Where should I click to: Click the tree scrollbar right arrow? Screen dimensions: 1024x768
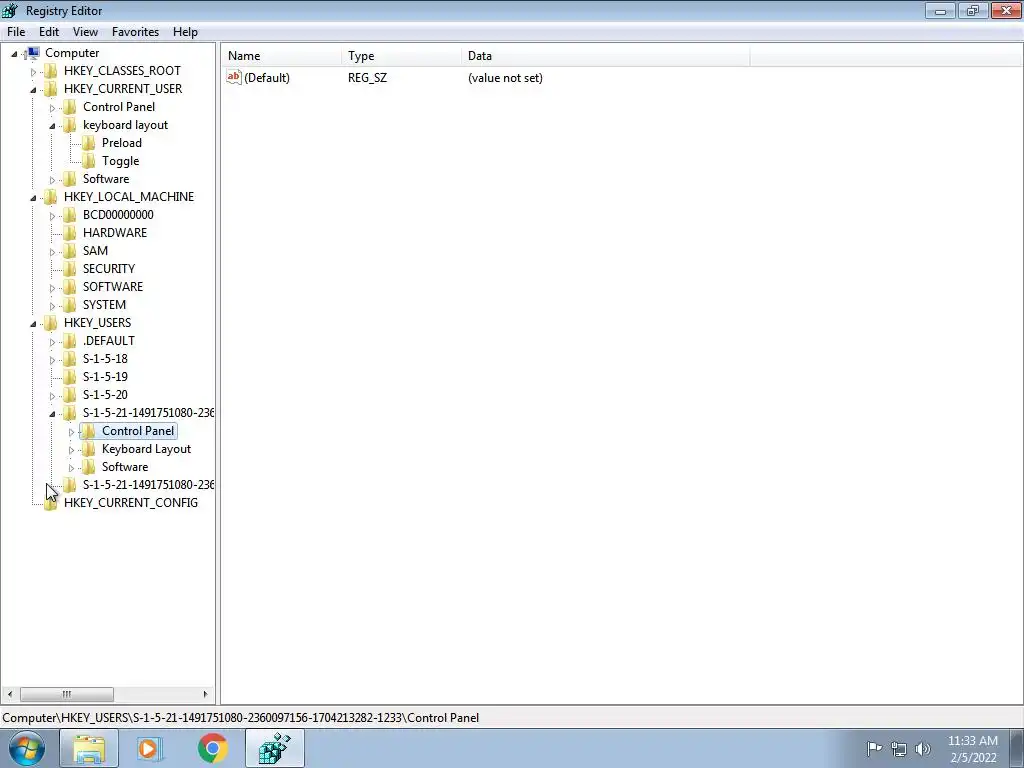coord(205,694)
